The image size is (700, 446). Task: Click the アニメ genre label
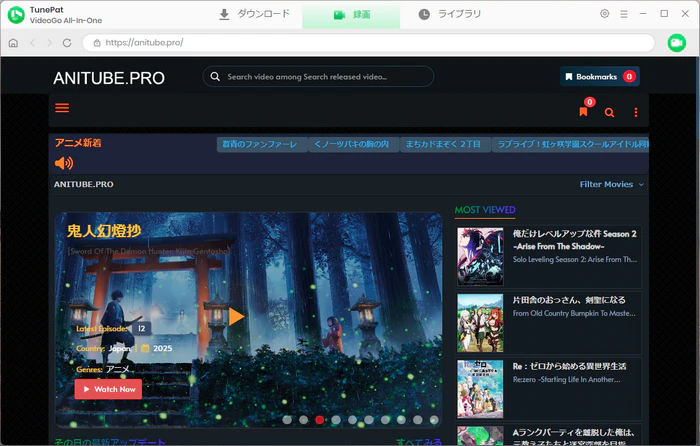[x=117, y=369]
